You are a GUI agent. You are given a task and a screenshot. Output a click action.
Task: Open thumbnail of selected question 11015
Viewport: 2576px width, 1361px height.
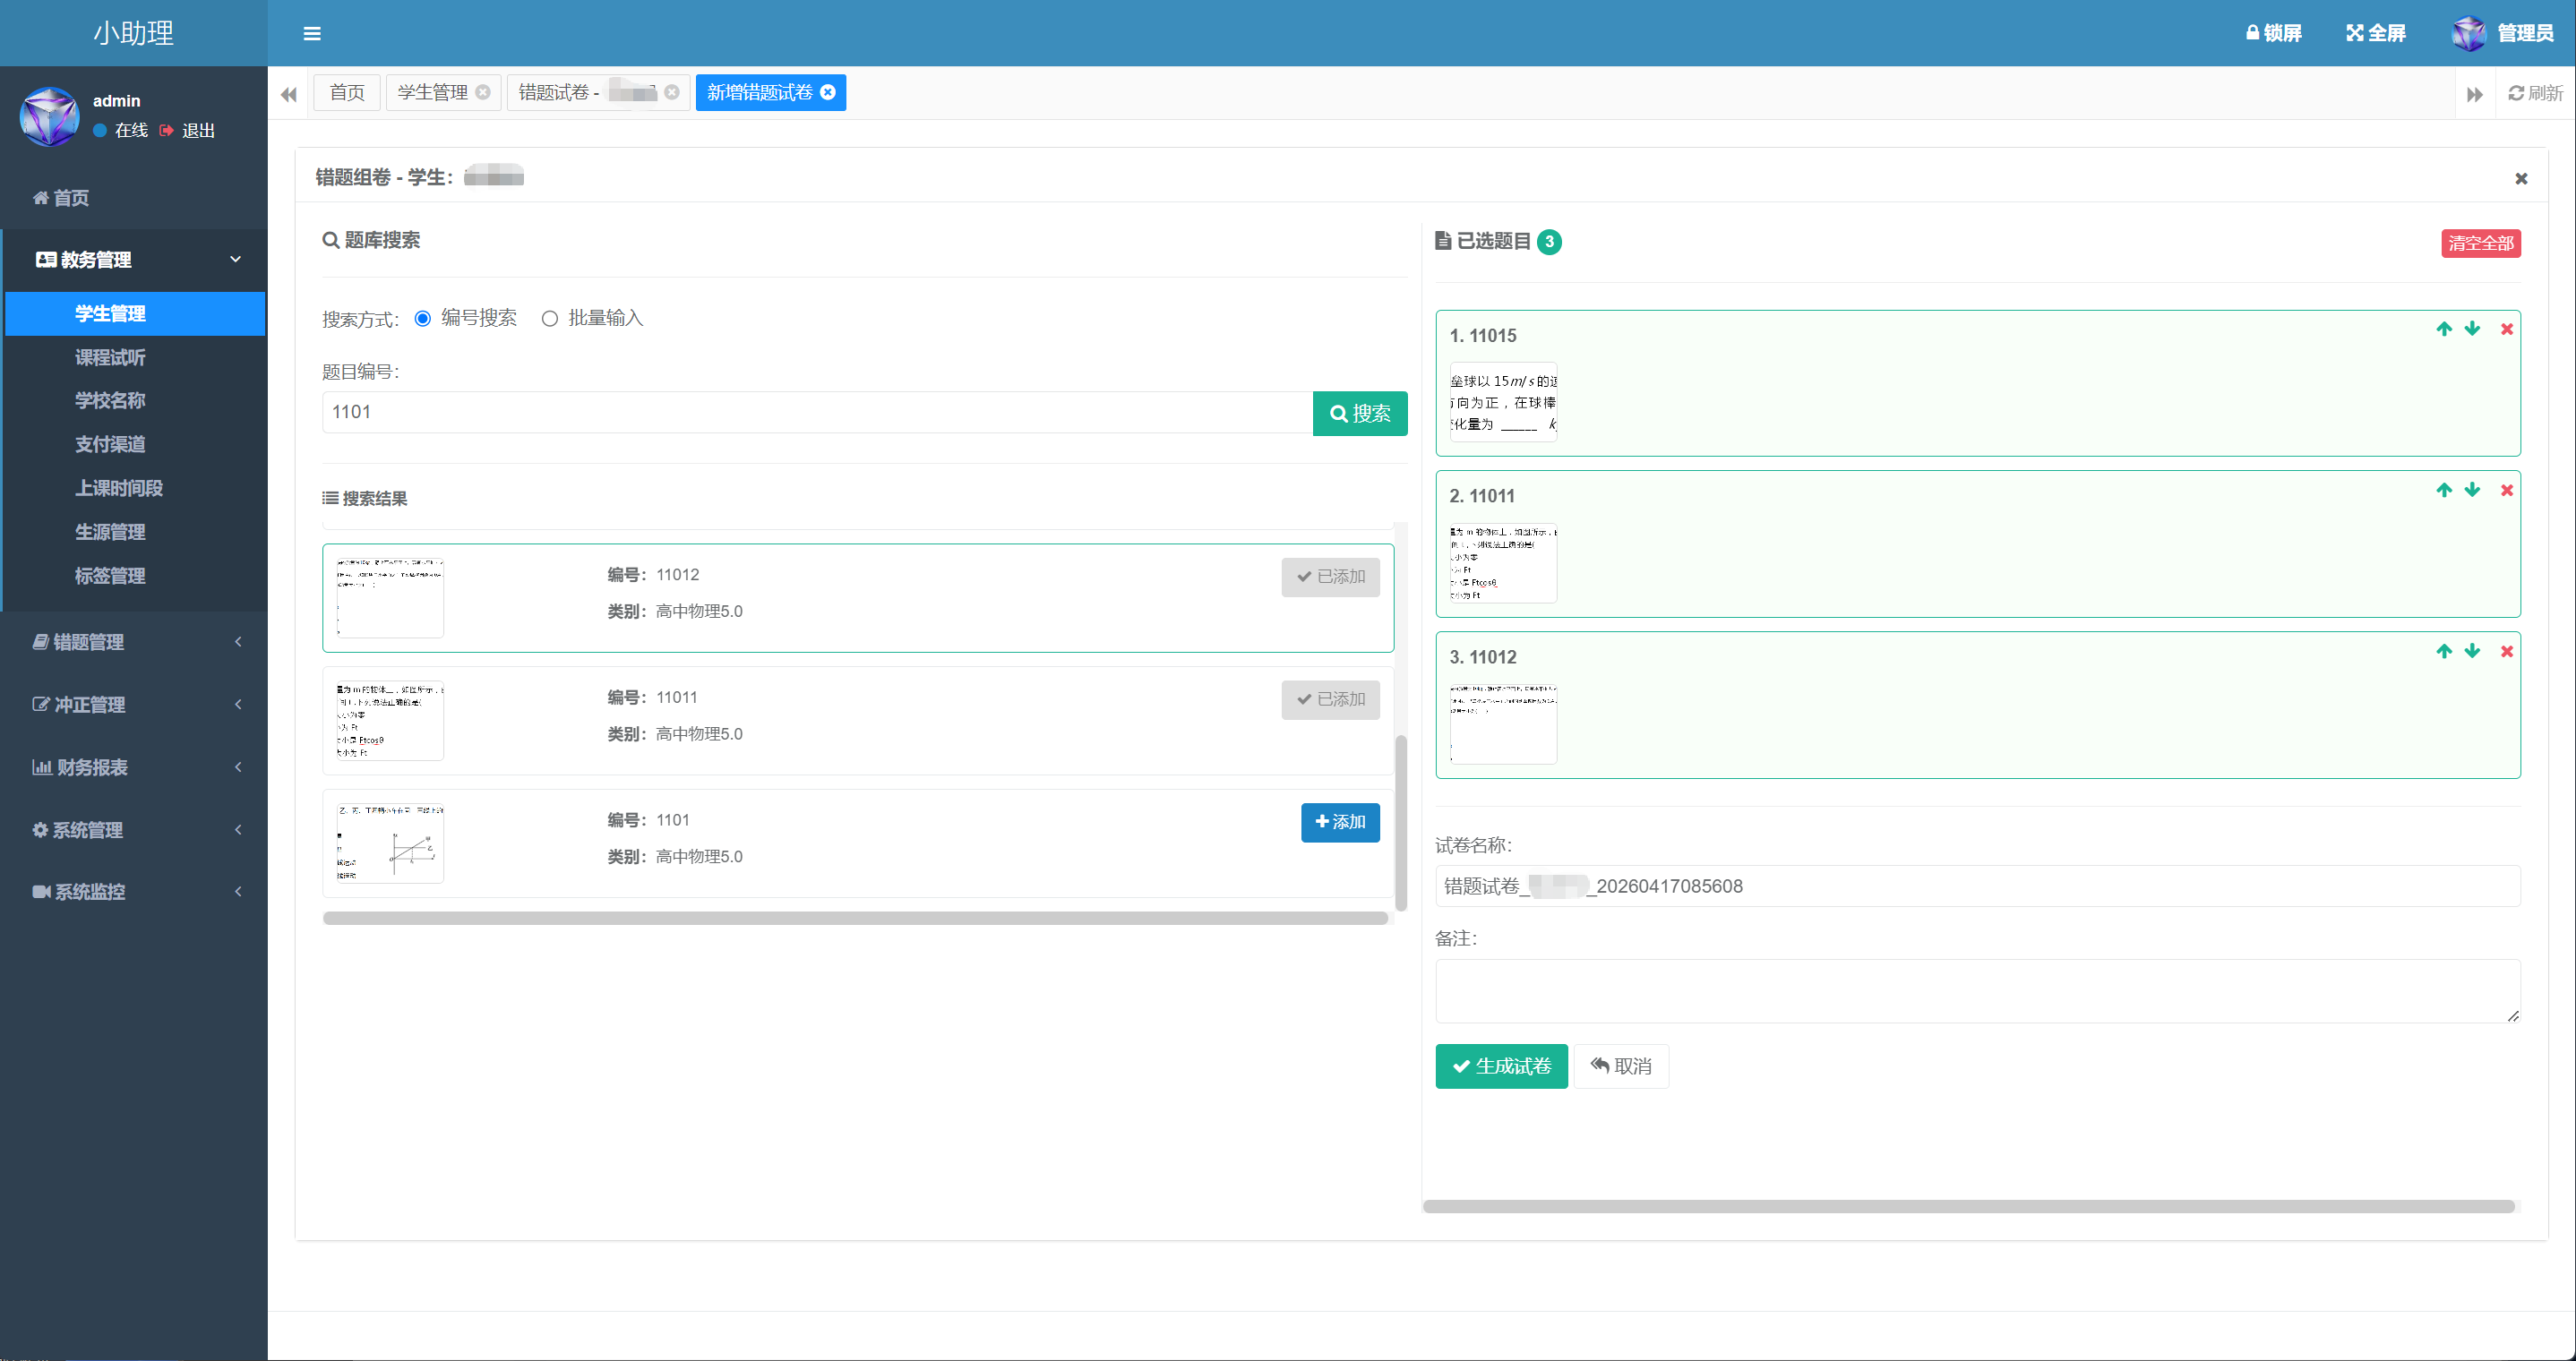(1503, 402)
